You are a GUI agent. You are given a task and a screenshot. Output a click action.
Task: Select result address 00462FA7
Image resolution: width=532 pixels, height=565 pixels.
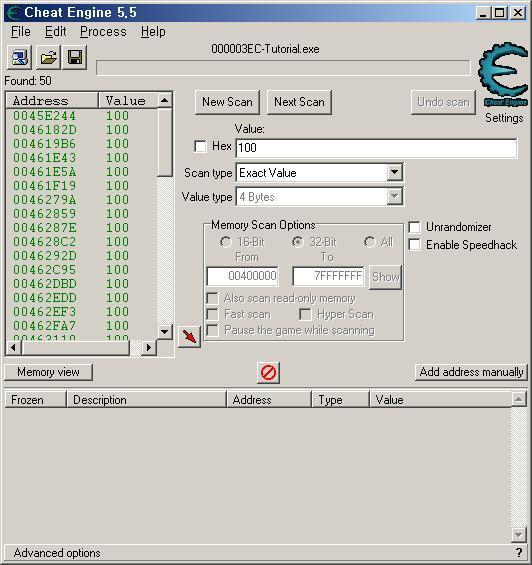click(x=44, y=326)
